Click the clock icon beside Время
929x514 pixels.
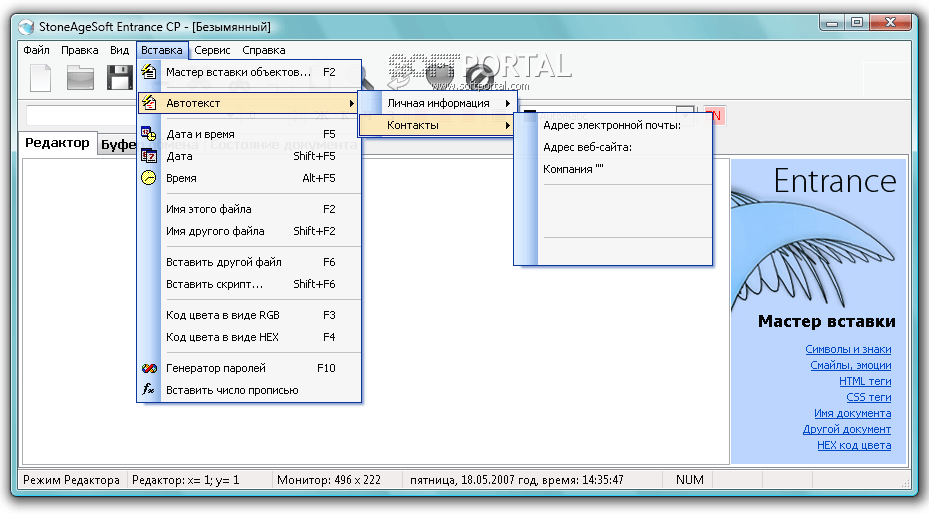(x=149, y=178)
